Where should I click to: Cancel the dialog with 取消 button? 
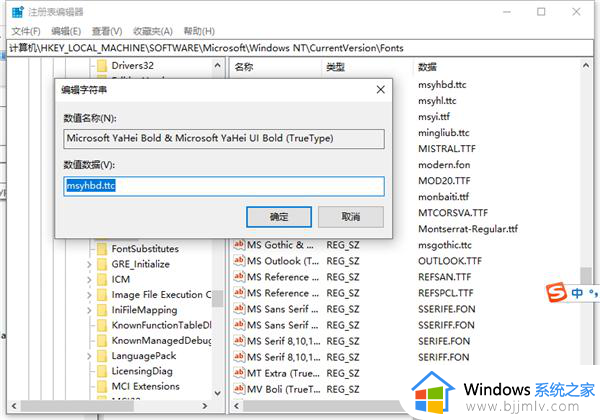[351, 217]
